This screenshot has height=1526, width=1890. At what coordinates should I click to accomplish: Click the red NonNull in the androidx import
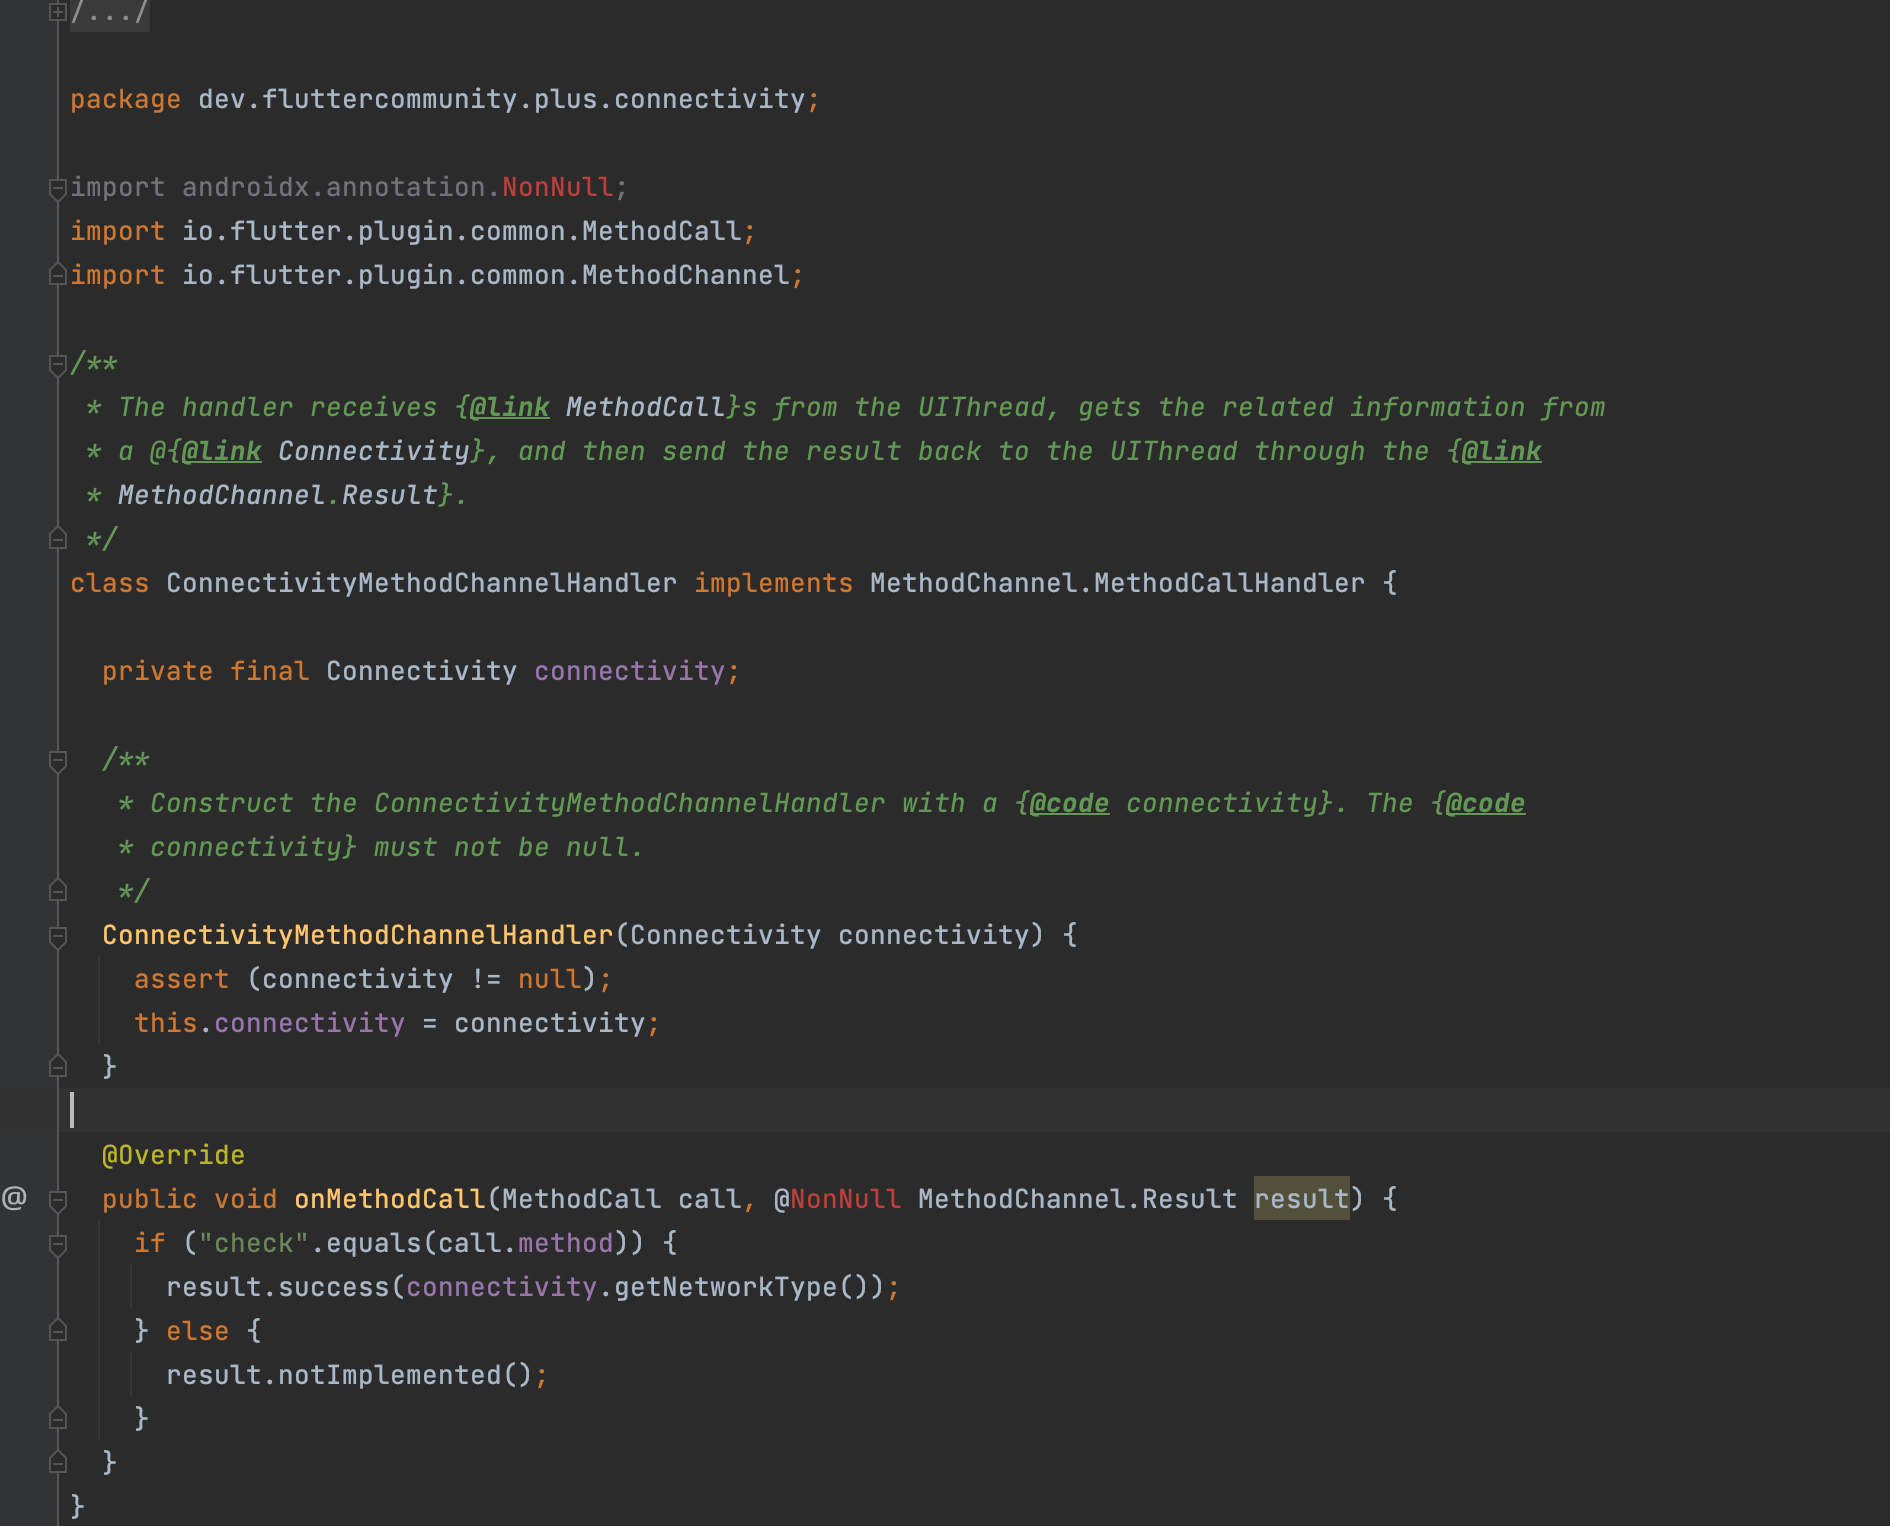click(x=557, y=187)
